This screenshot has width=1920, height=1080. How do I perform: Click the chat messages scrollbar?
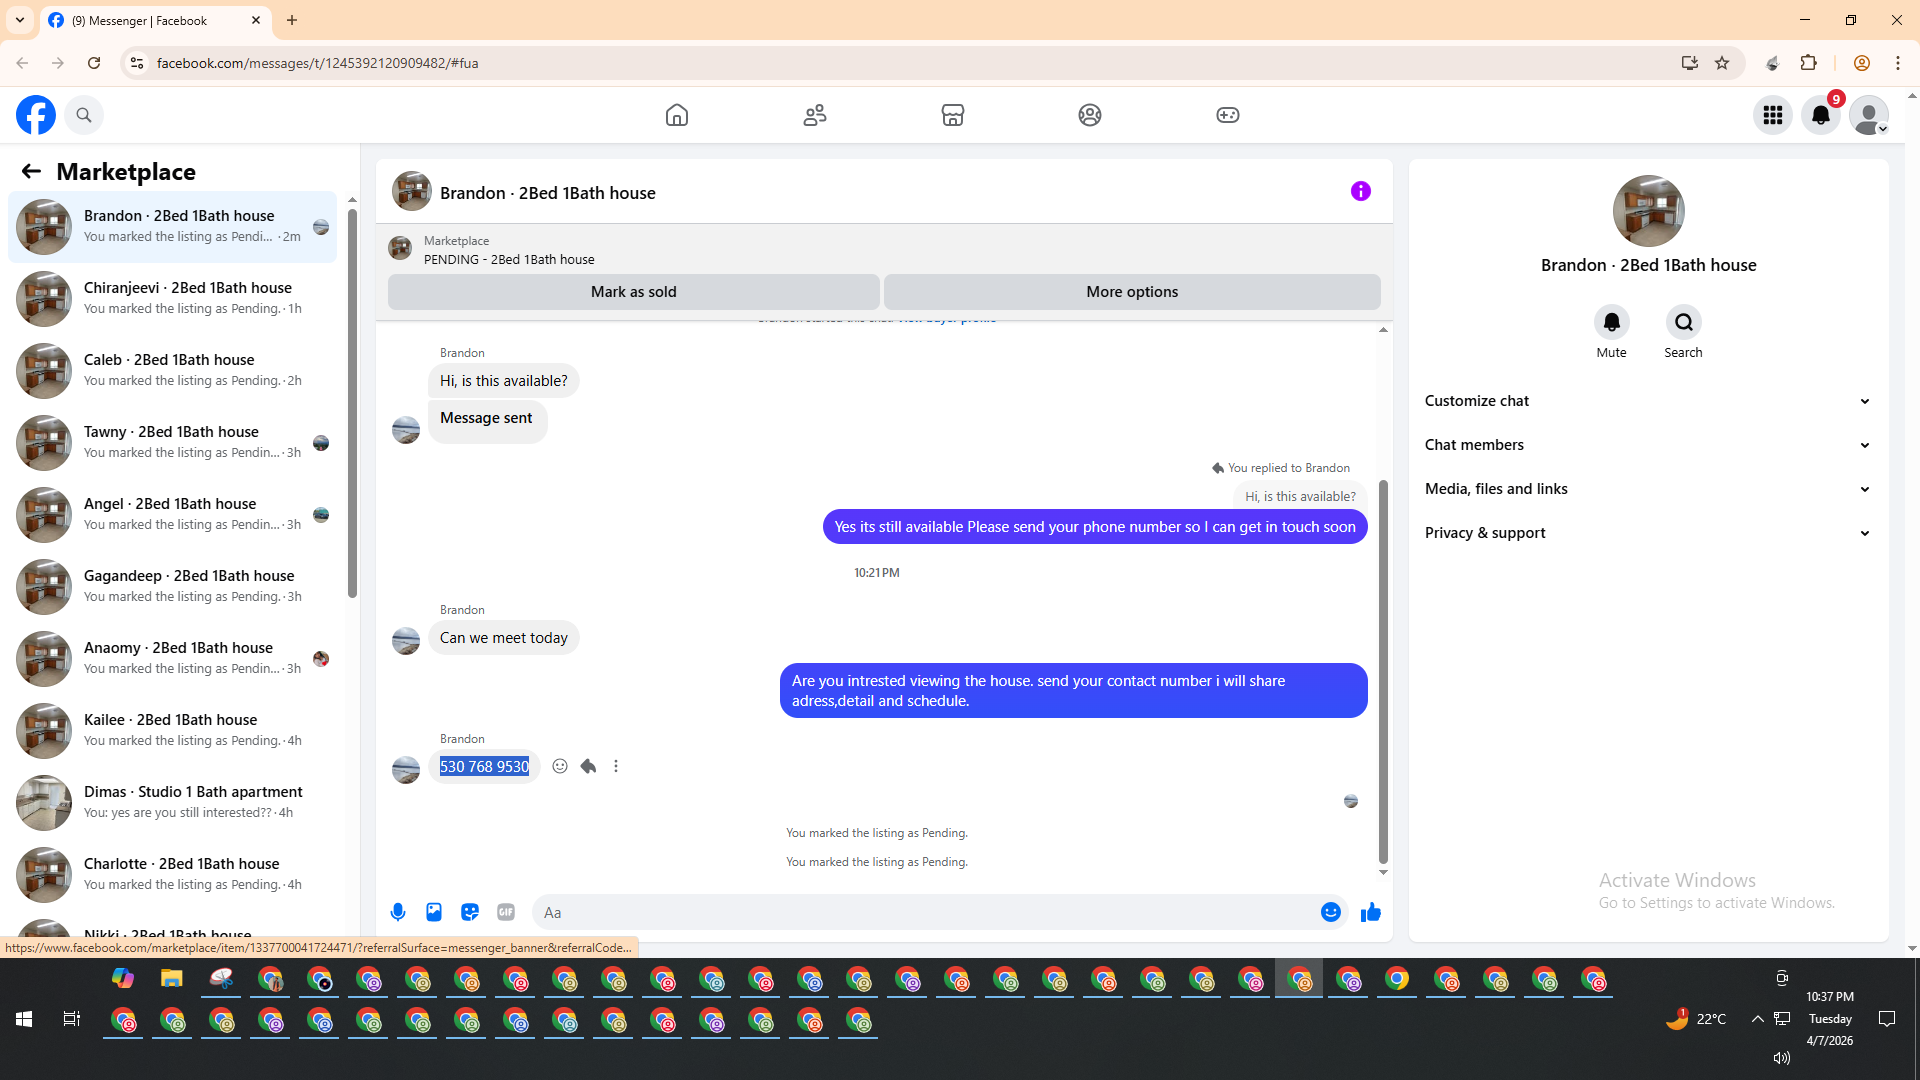1383,670
